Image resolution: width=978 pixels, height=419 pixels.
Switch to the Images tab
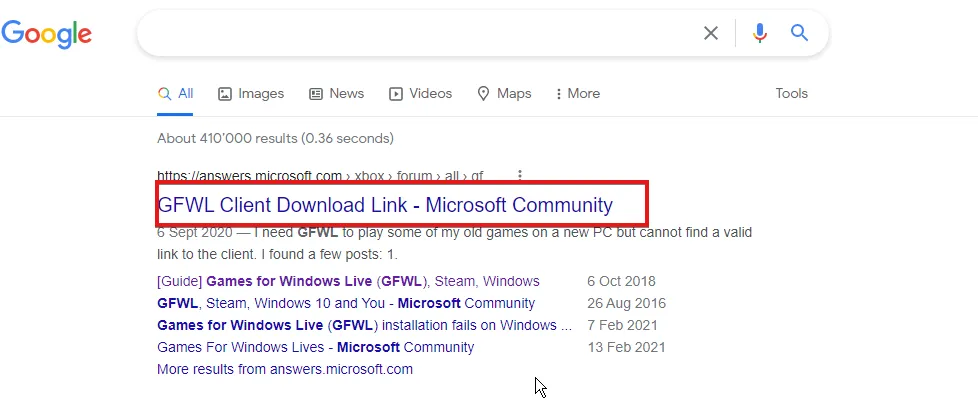(x=251, y=93)
